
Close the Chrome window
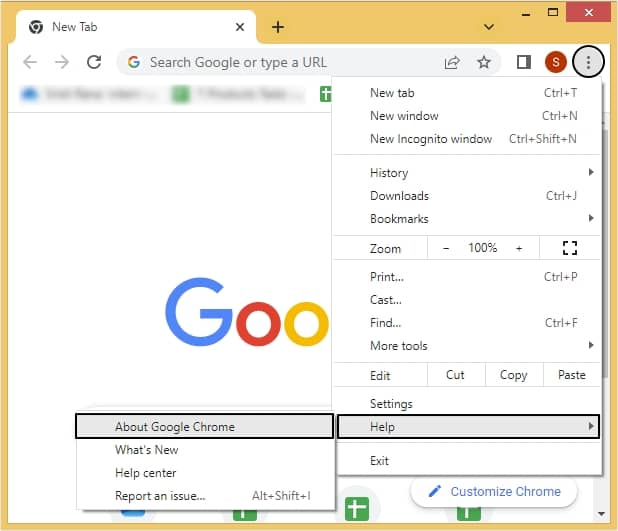588,13
